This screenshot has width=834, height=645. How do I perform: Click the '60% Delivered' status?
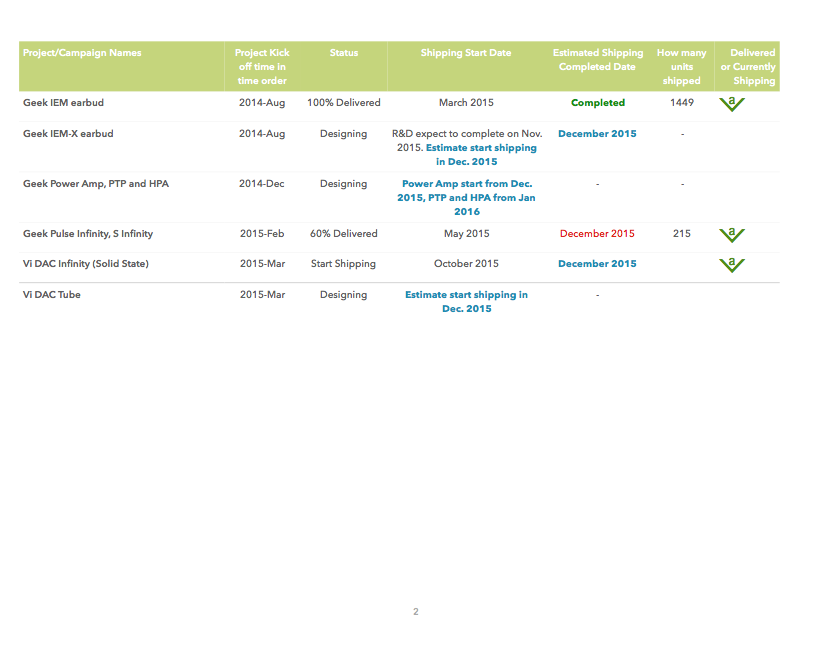point(344,233)
